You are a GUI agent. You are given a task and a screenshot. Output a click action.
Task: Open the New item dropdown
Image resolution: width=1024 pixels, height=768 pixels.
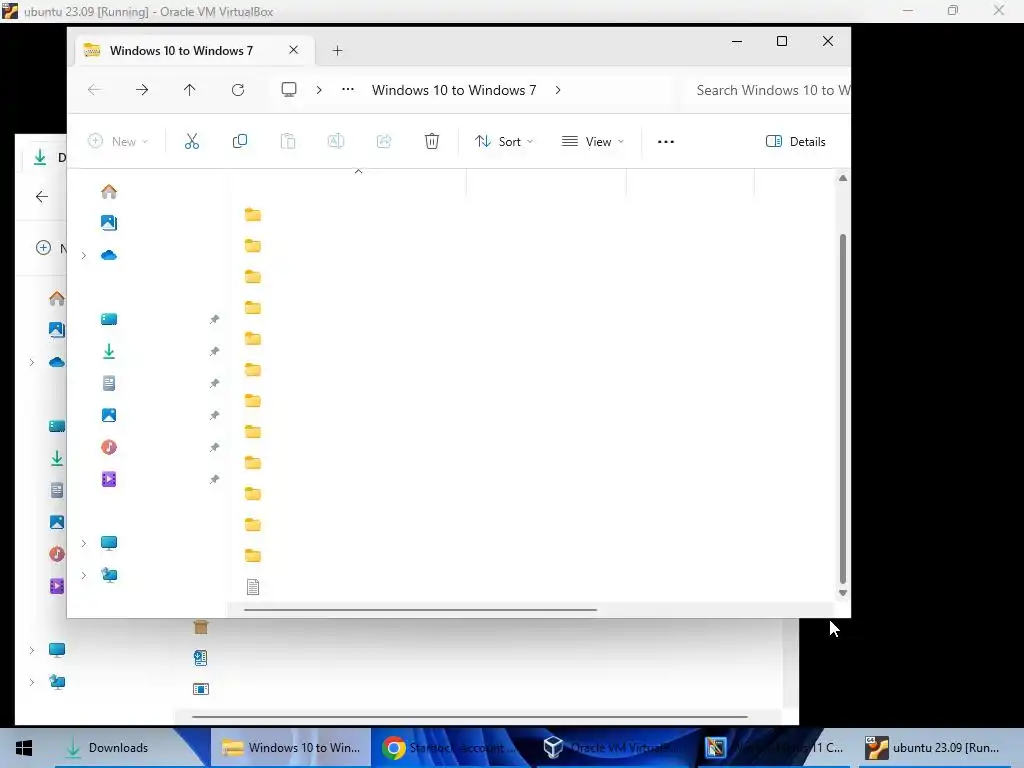click(118, 141)
